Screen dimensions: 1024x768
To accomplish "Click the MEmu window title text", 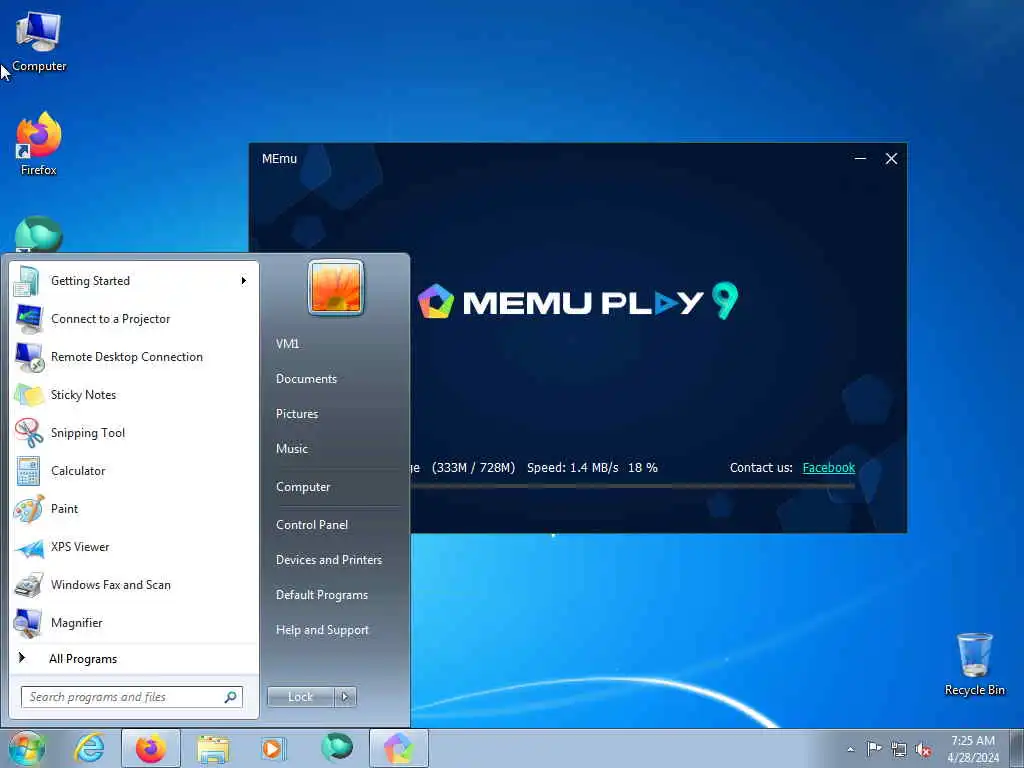I will 280,159.
